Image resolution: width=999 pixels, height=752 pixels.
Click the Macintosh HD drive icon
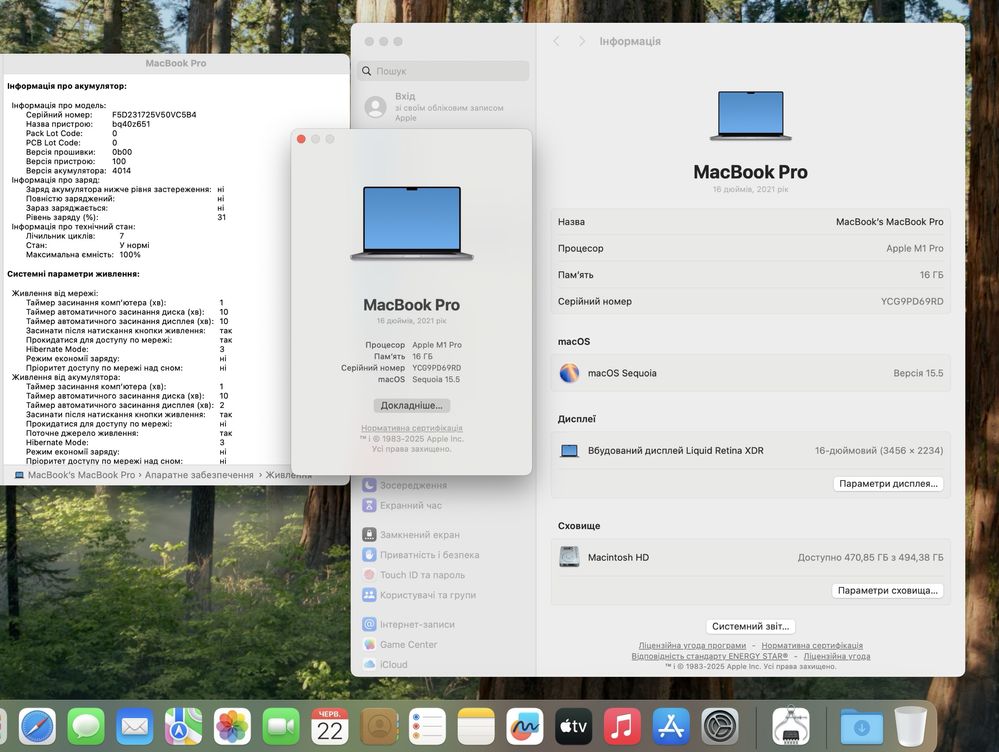(569, 557)
